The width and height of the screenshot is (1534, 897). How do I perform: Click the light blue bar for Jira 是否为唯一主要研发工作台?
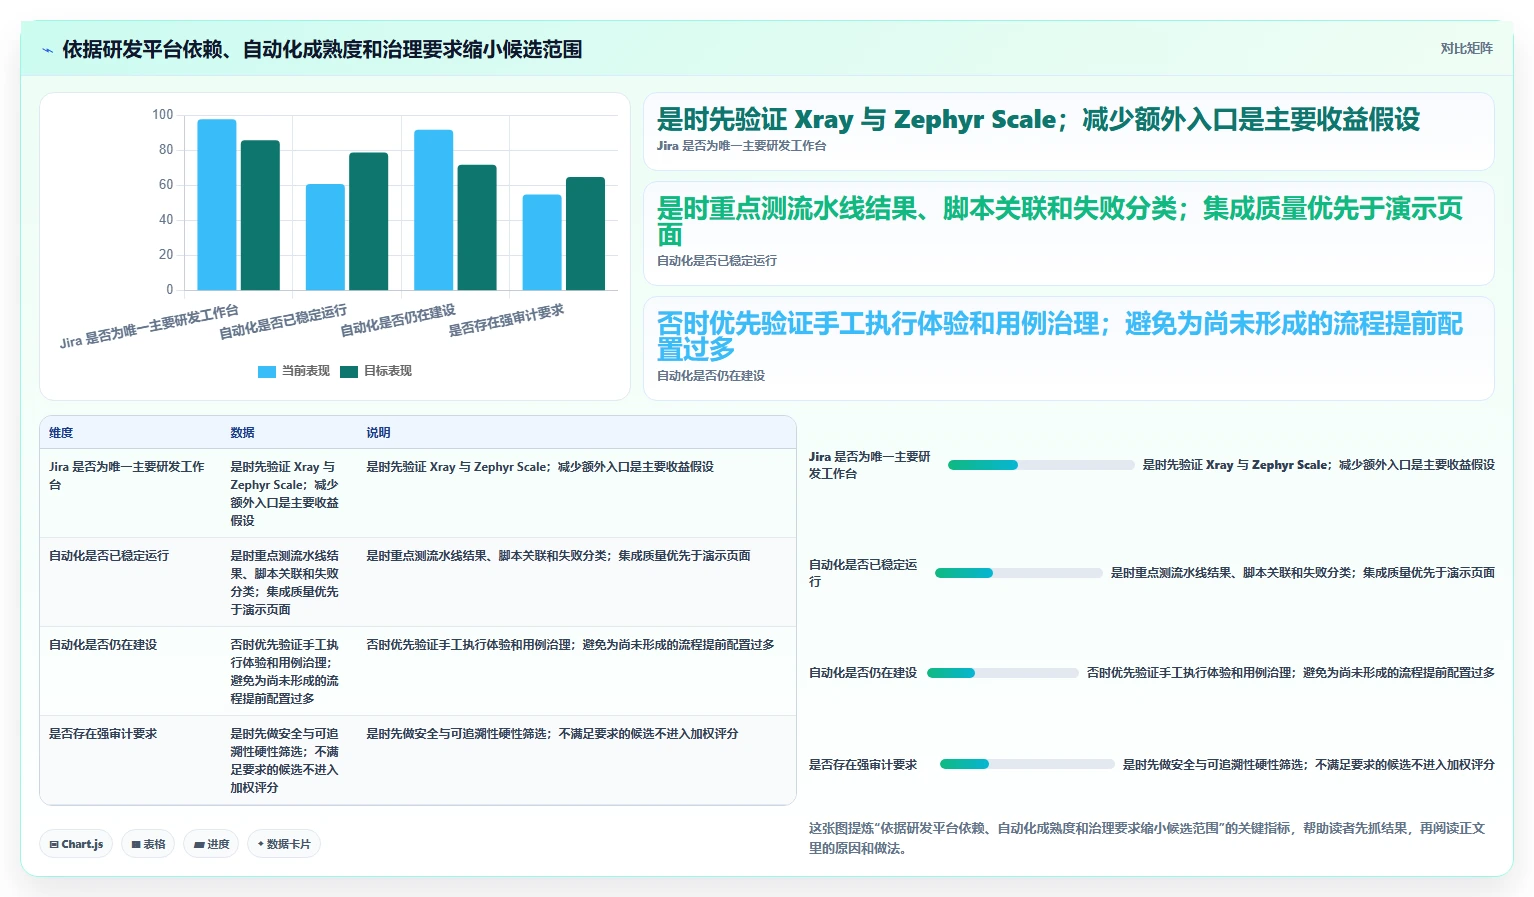[217, 205]
